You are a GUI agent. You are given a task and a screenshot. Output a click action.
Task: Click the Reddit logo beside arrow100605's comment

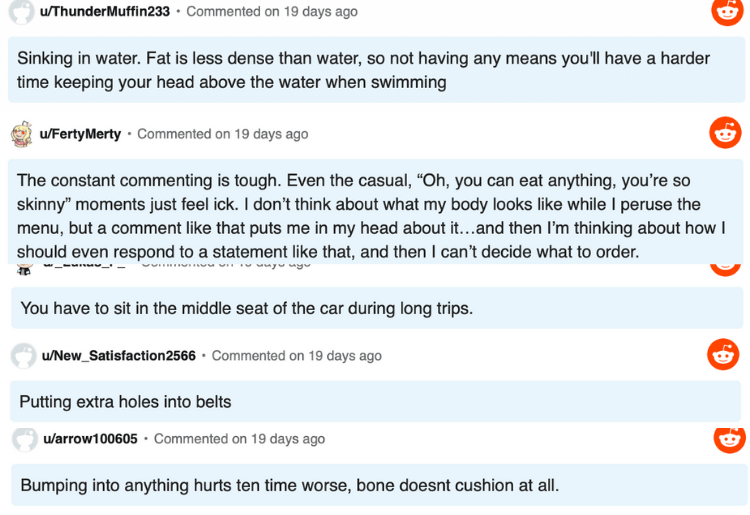pos(729,440)
